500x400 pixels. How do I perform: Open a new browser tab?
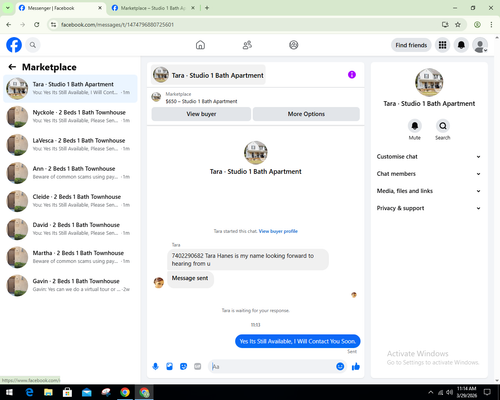pyautogui.click(x=207, y=8)
